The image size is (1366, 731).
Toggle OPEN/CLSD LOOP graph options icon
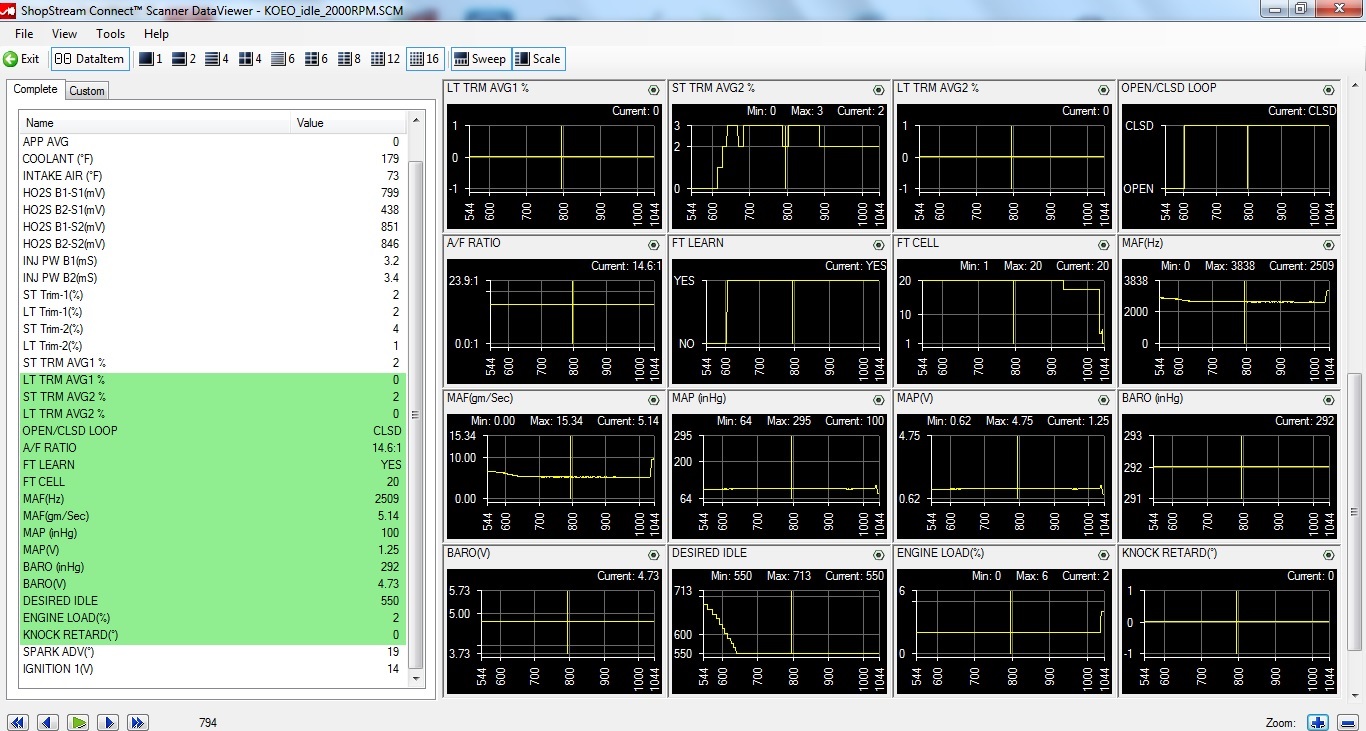coord(1328,89)
